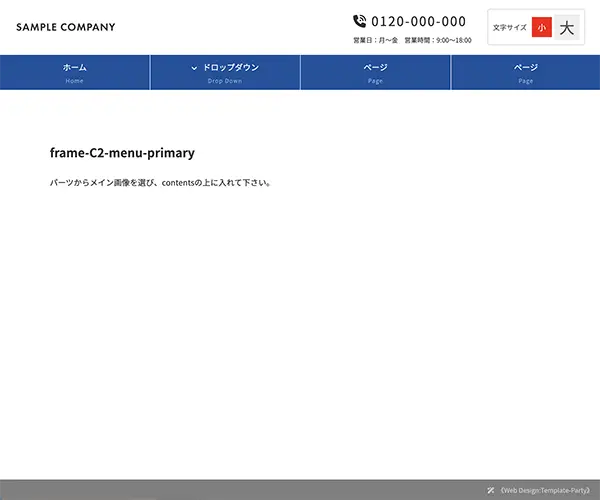Switch font size to large (大)
The image size is (600, 500).
[x=567, y=28]
